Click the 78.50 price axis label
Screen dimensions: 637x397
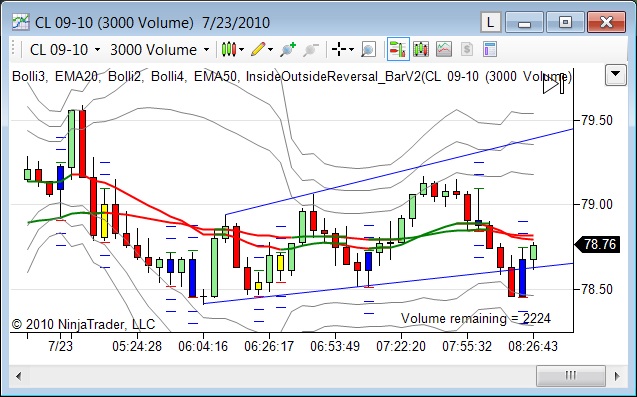[597, 289]
